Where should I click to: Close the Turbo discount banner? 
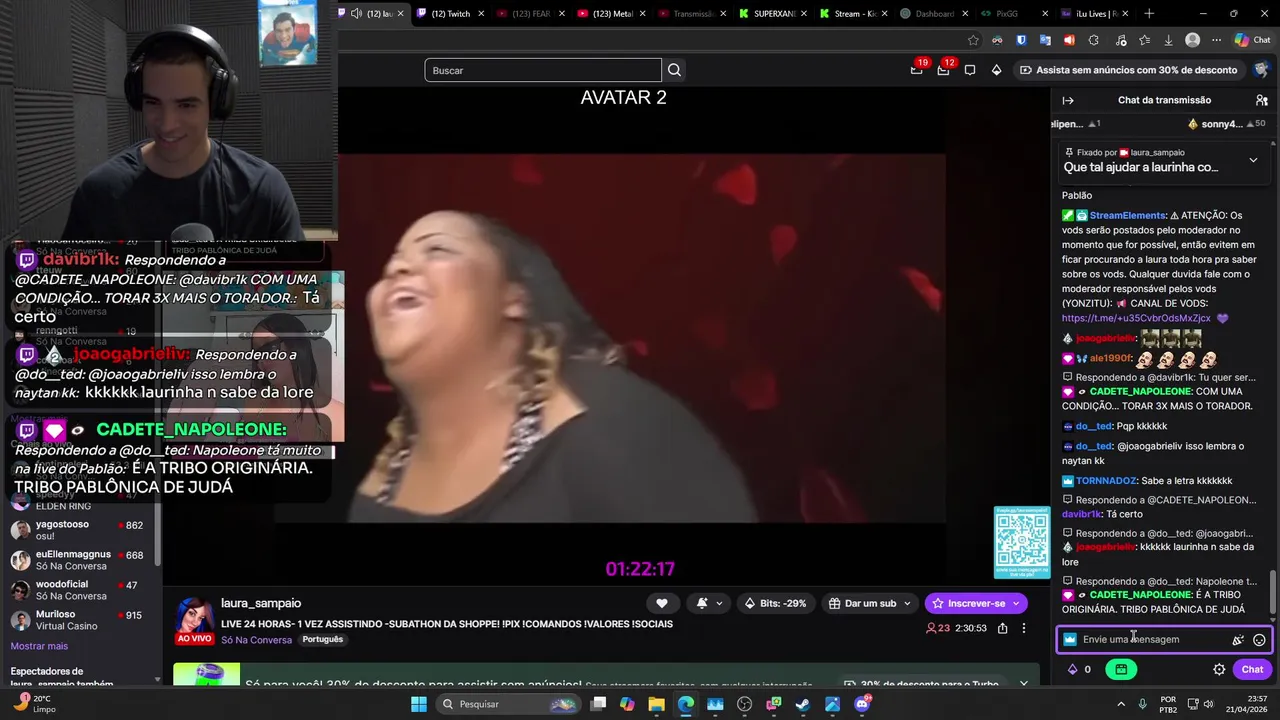click(1023, 684)
